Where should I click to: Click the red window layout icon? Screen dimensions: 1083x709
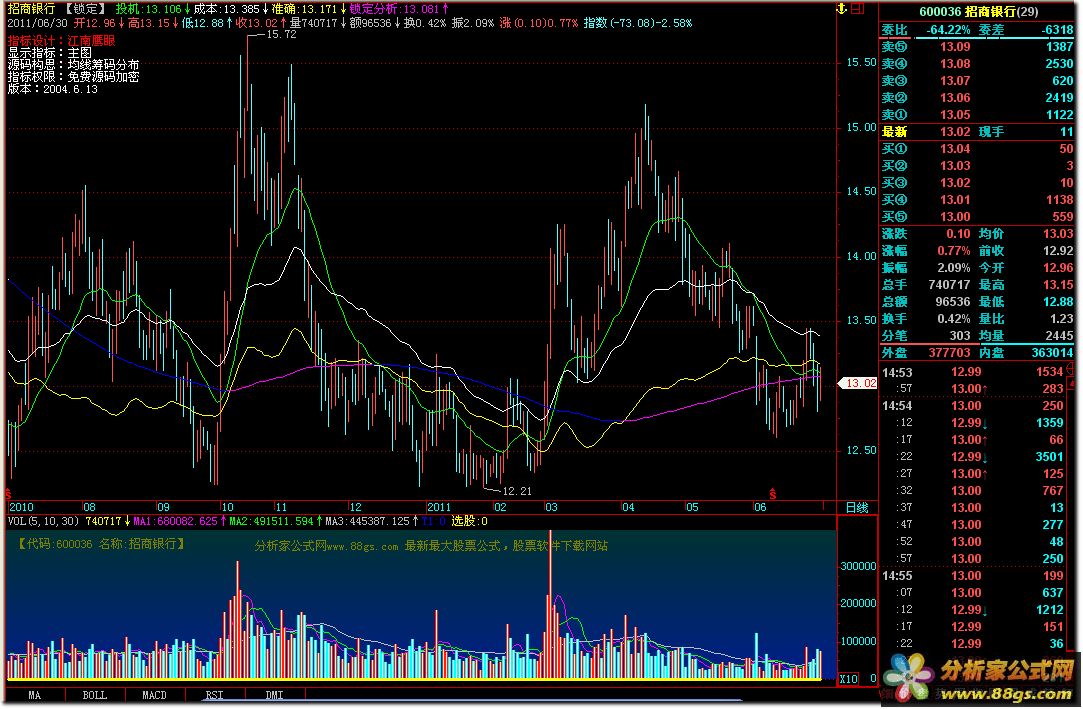point(858,9)
